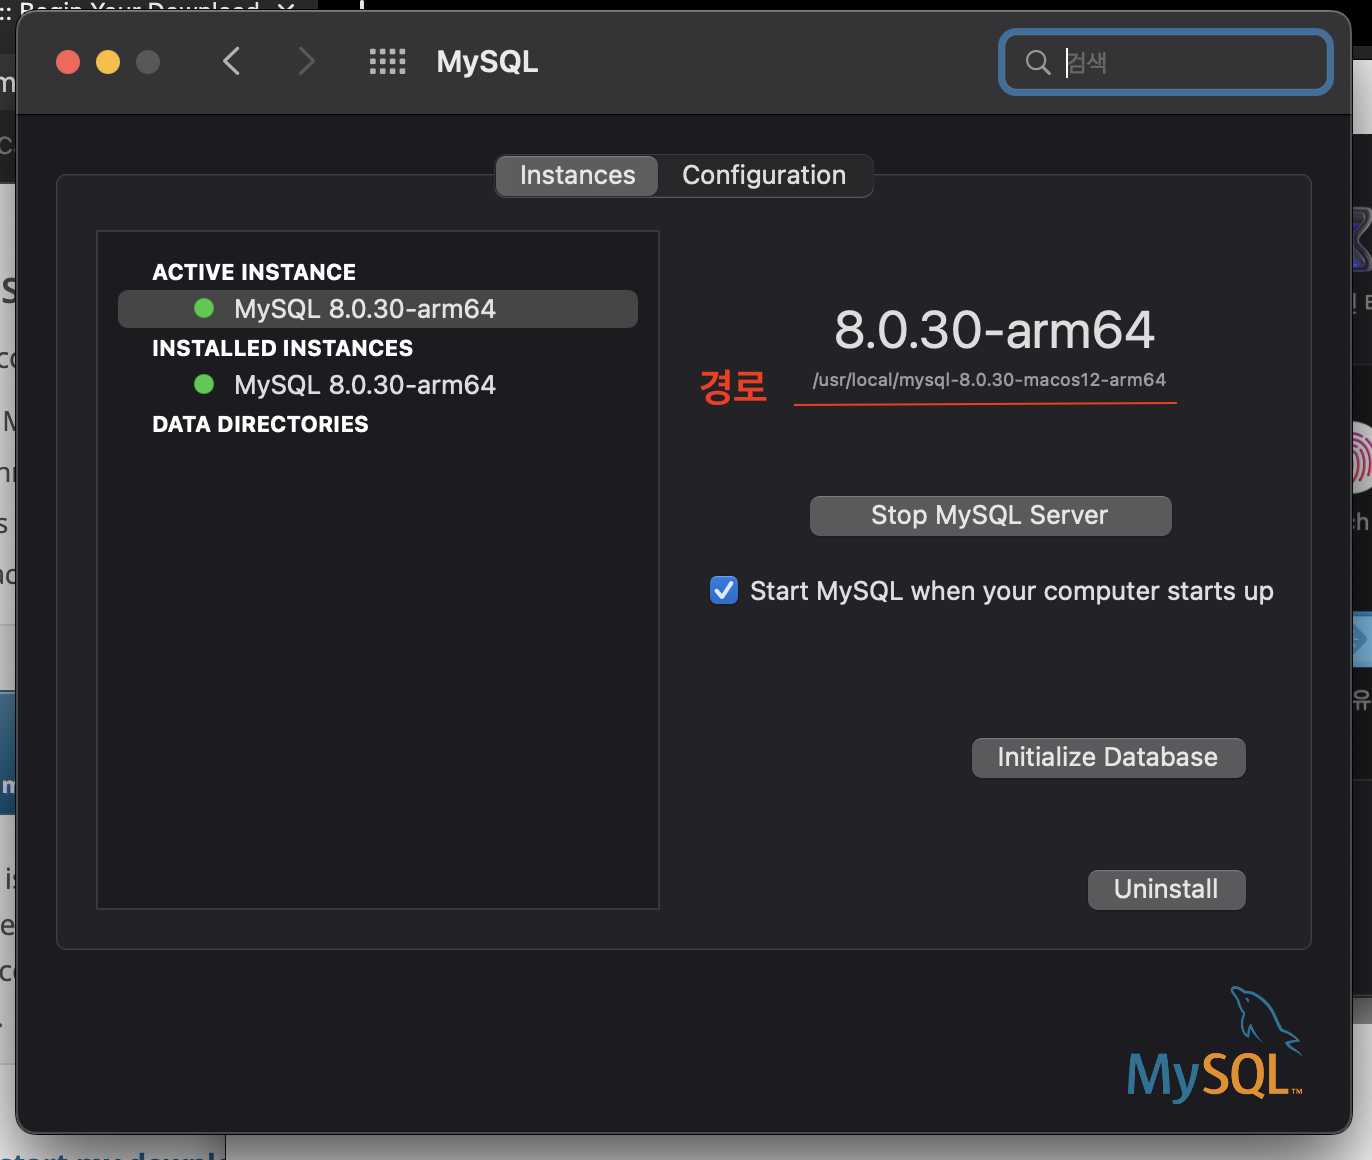Screen dimensions: 1372x1160
Task: Click the DATA DIRECTORIES header
Action: [x=260, y=425]
